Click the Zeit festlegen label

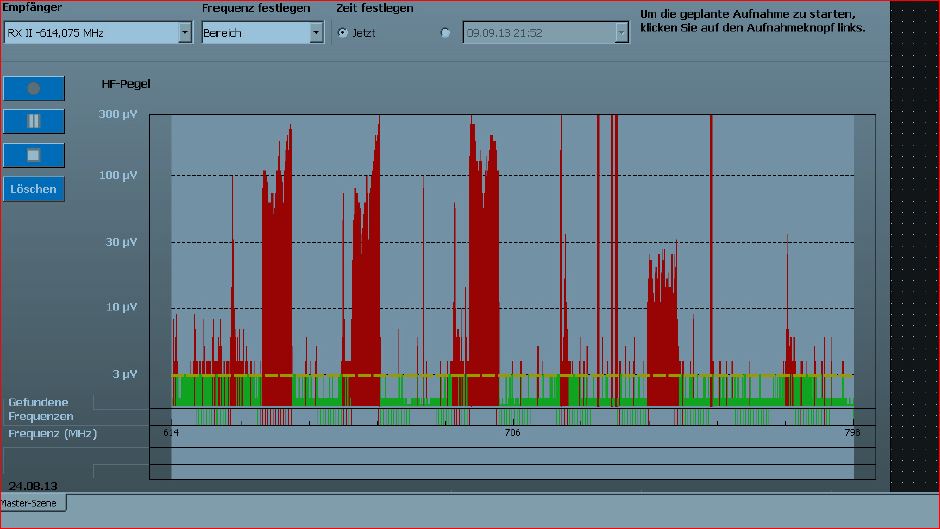tap(375, 8)
